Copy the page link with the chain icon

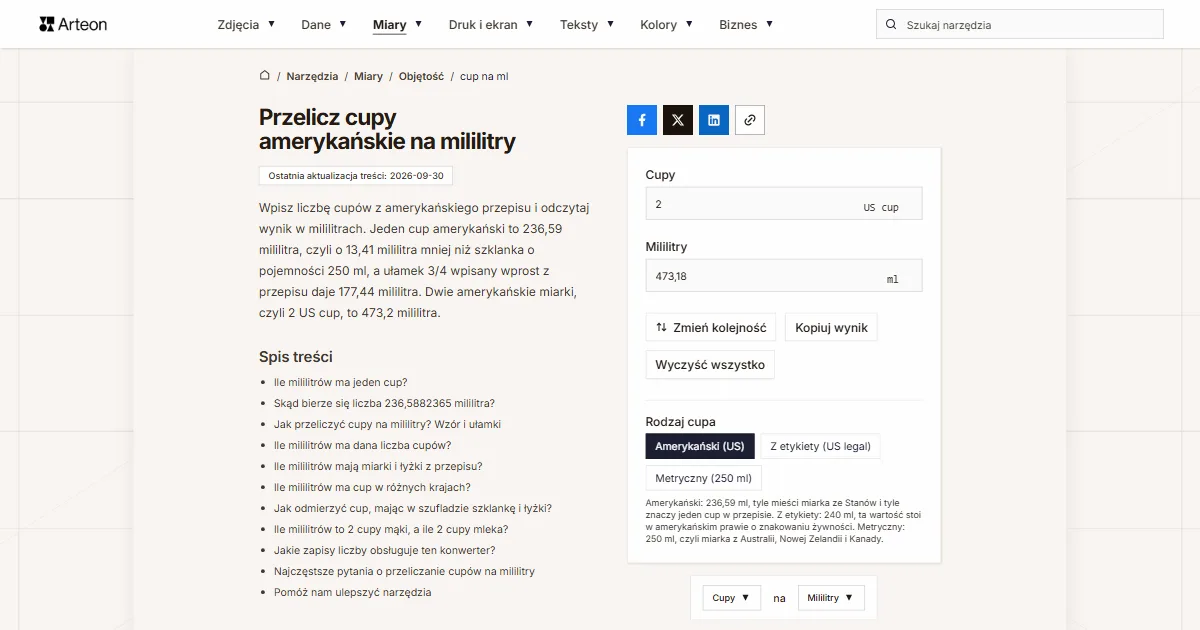(750, 120)
